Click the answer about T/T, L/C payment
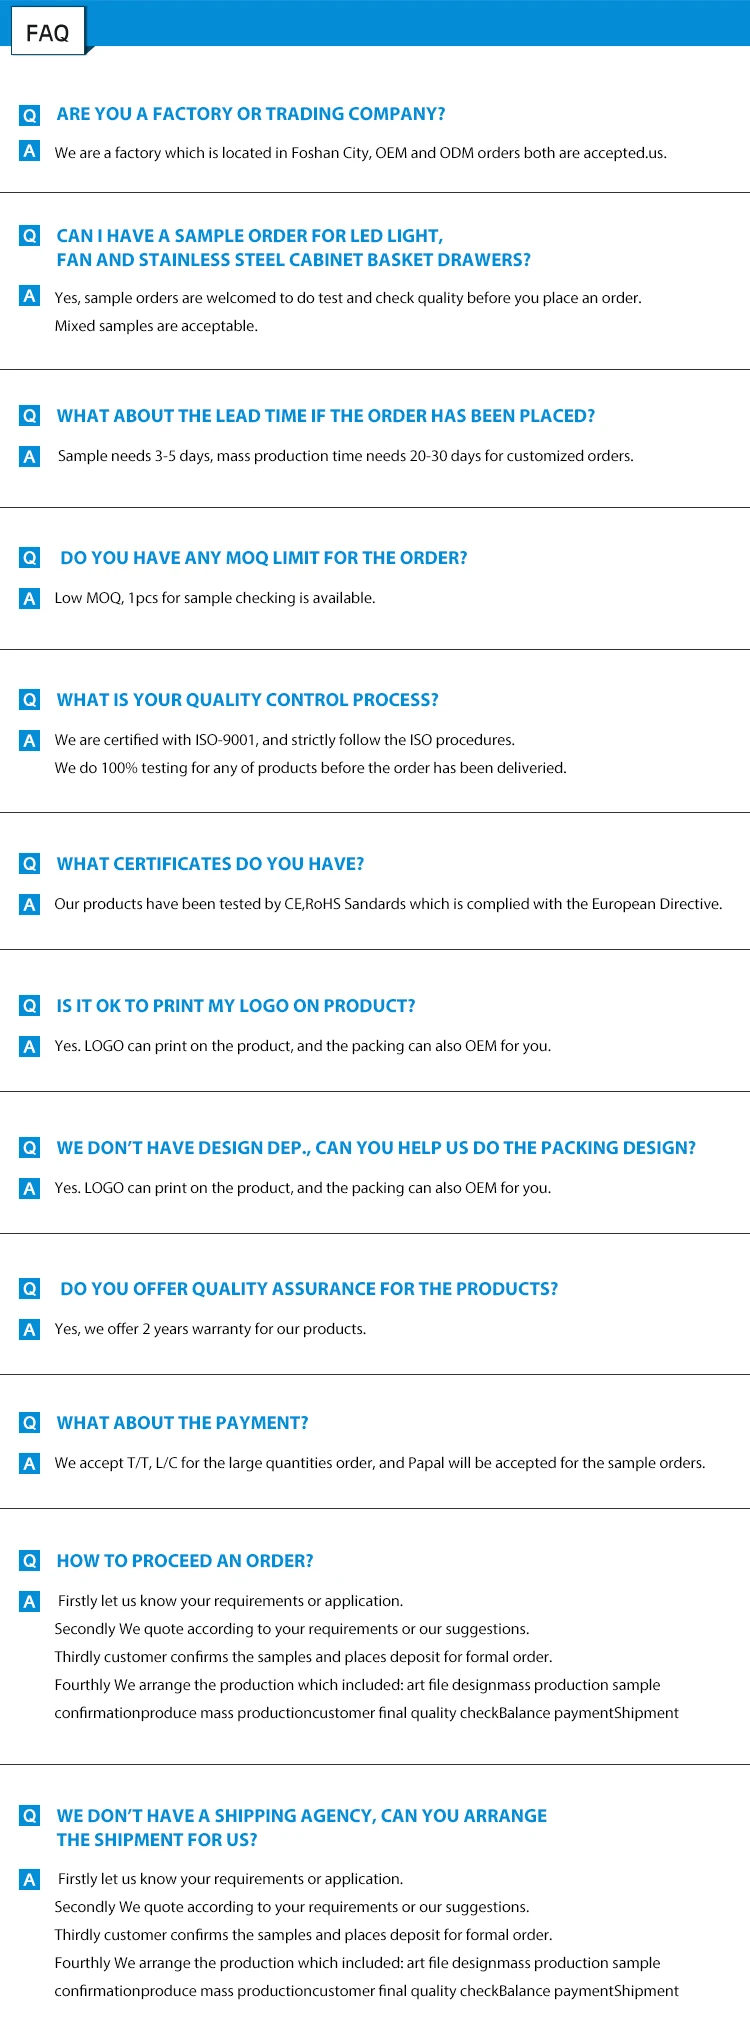The width and height of the screenshot is (750, 2040). pyautogui.click(x=380, y=1463)
